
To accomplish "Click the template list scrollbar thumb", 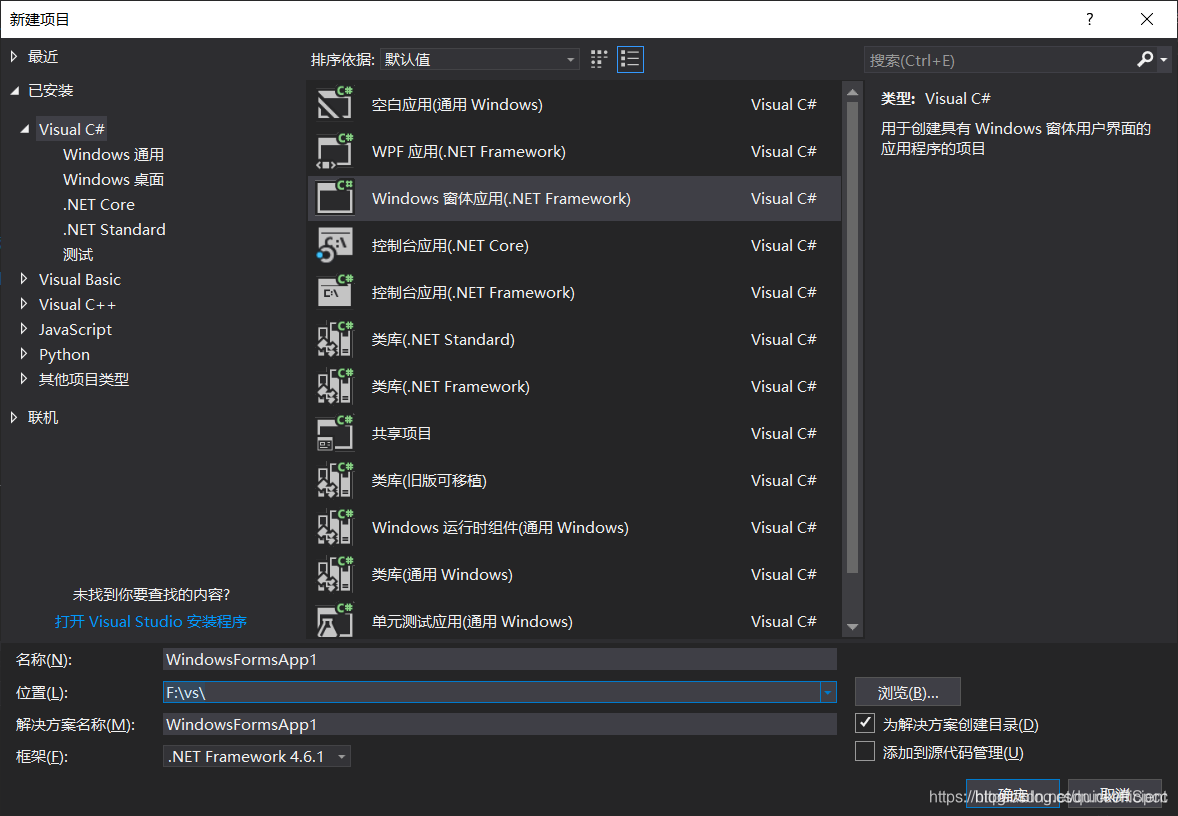I will point(852,337).
